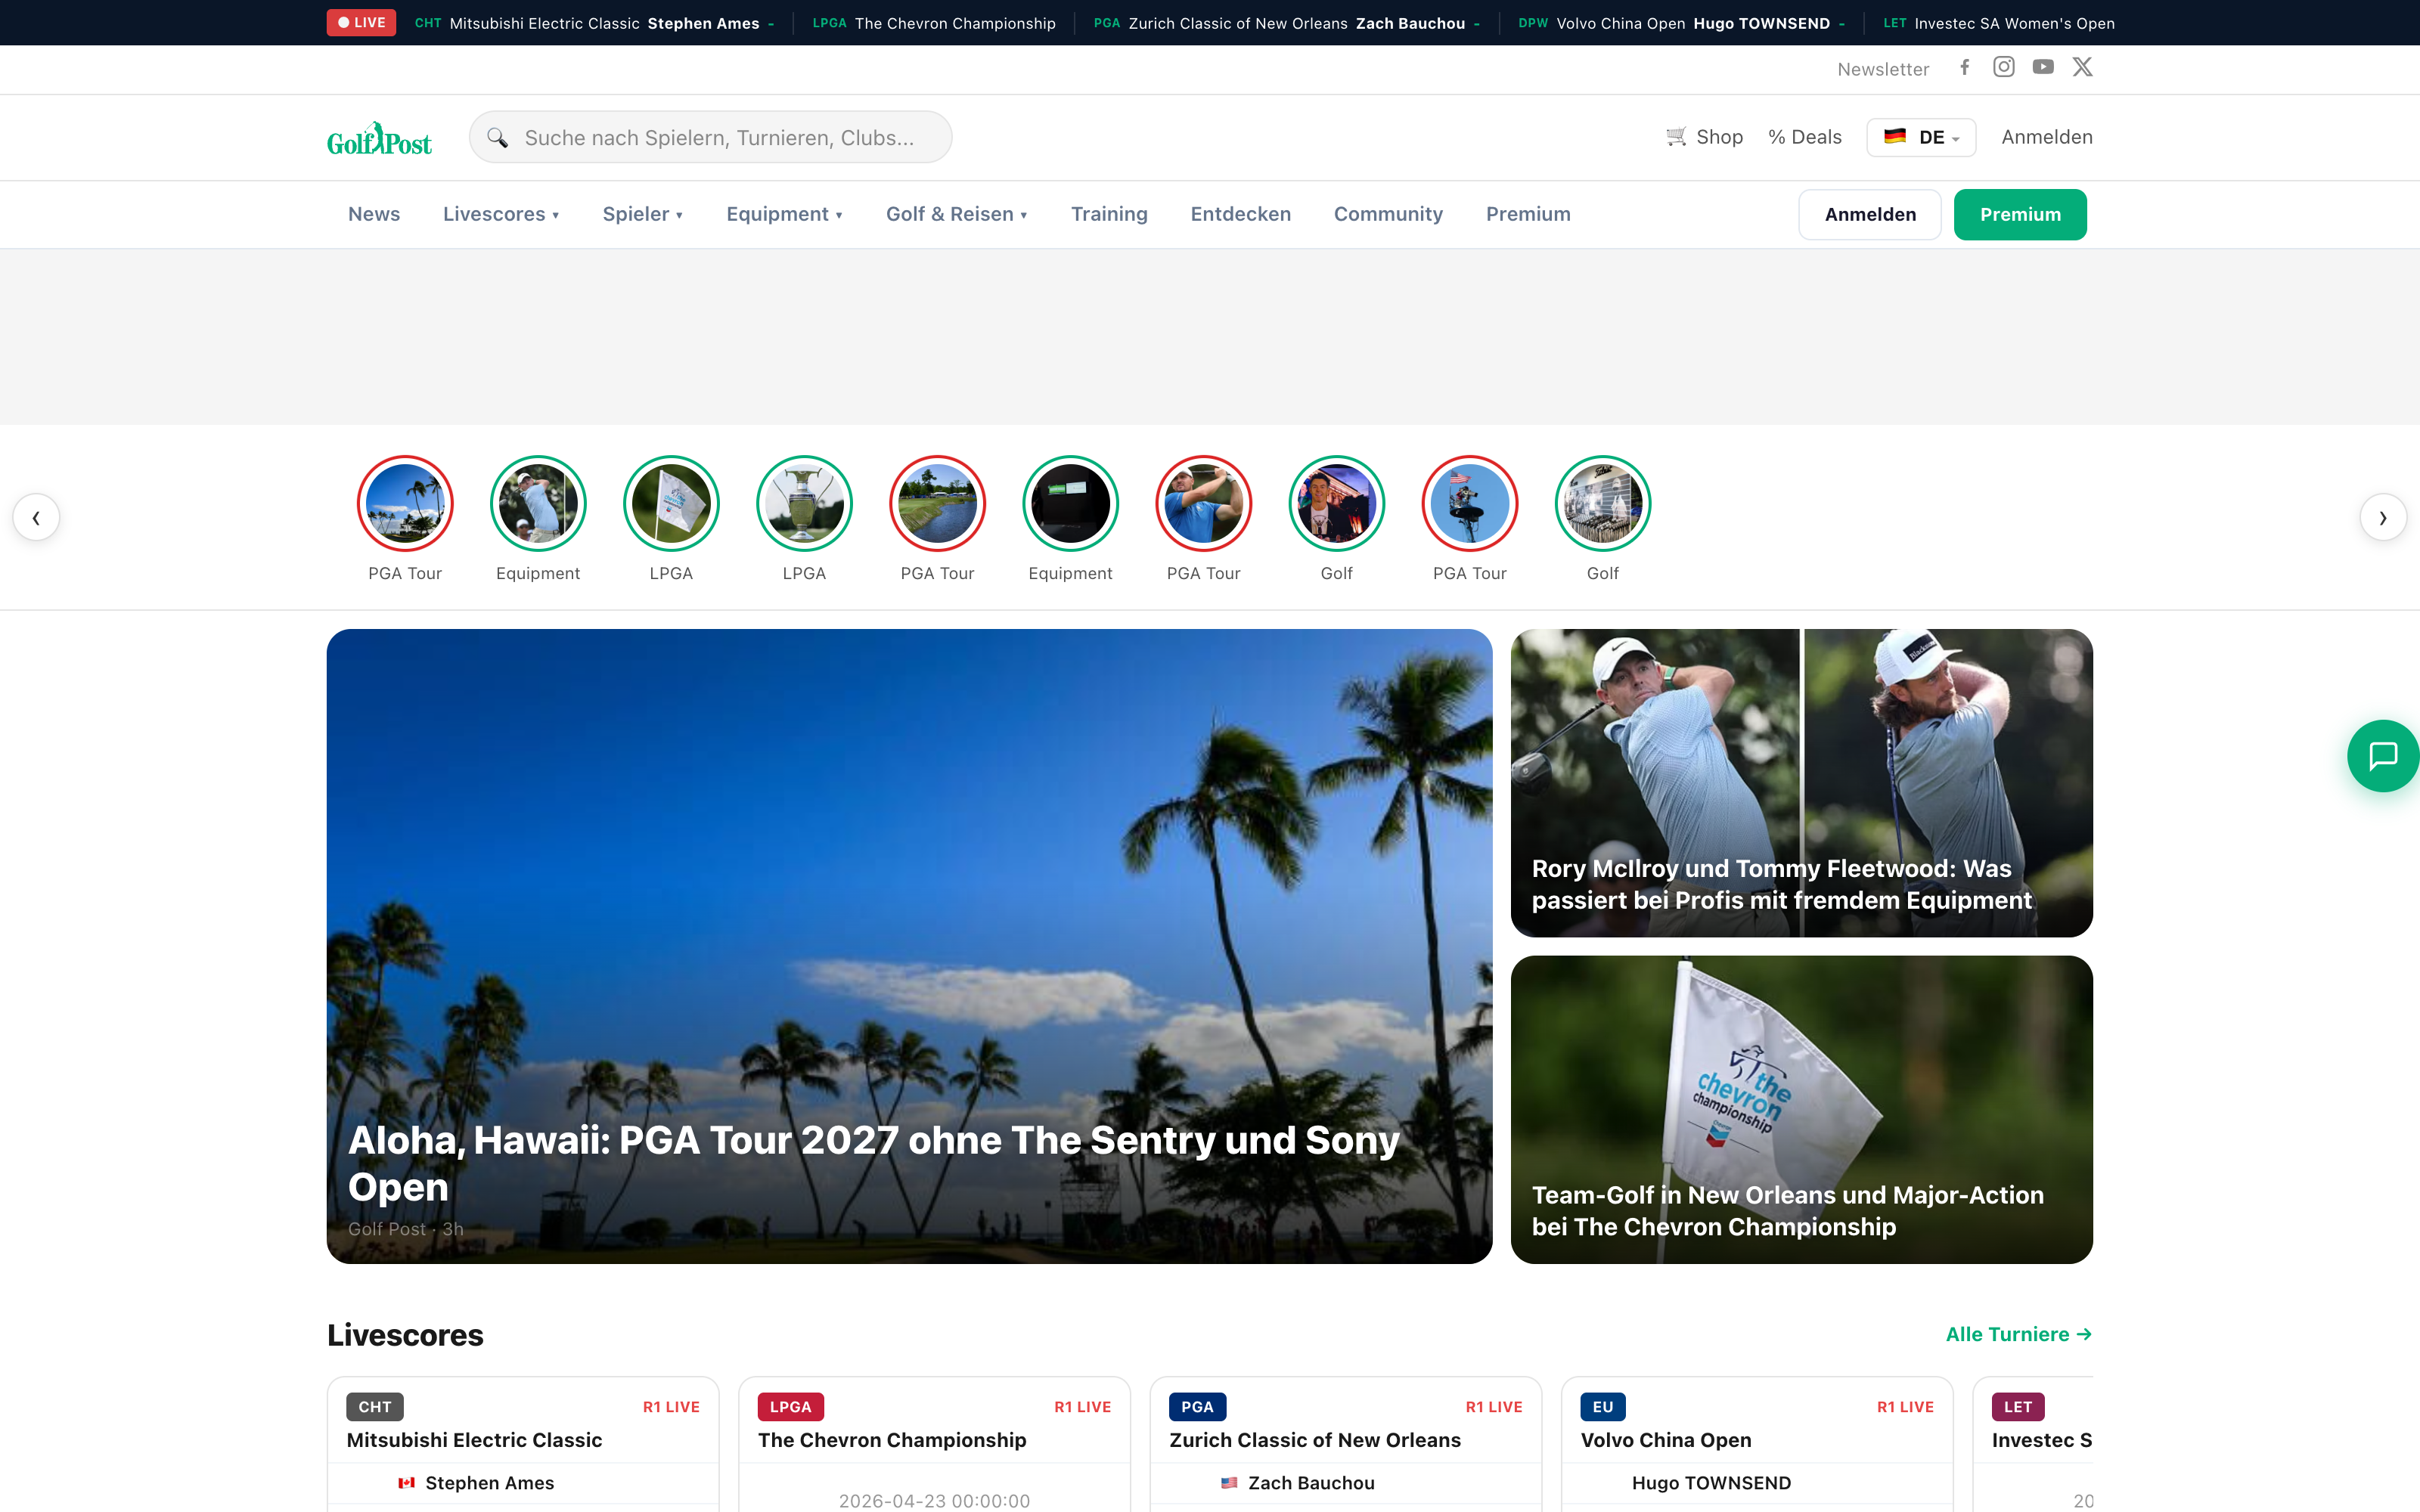Expand the Spieler menu
This screenshot has height=1512, width=2420.
pos(643,214)
